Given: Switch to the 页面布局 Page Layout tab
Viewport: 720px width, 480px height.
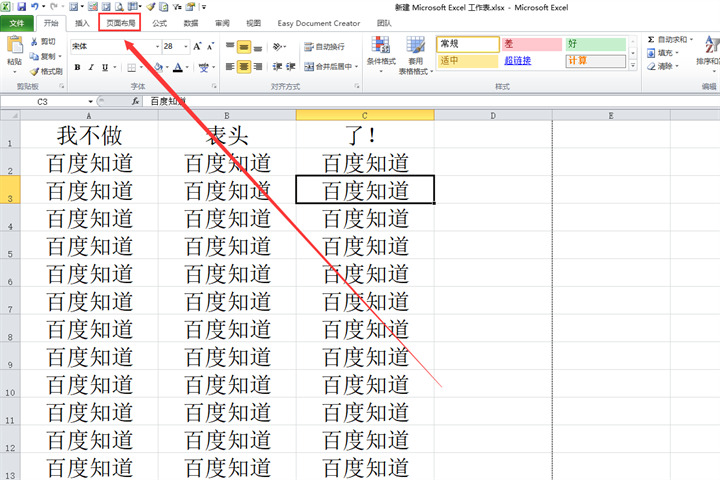Looking at the screenshot, I should tap(120, 23).
